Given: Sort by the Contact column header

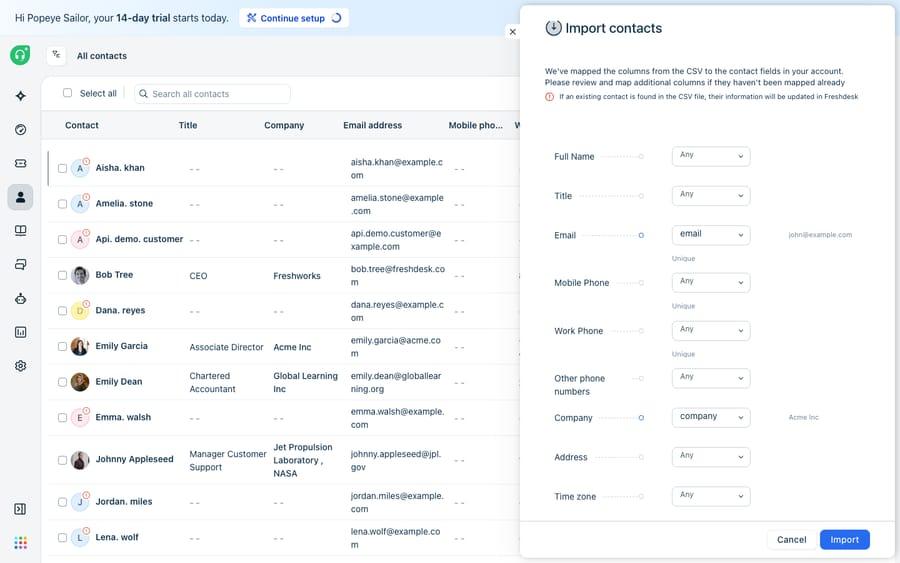Looking at the screenshot, I should pyautogui.click(x=82, y=125).
